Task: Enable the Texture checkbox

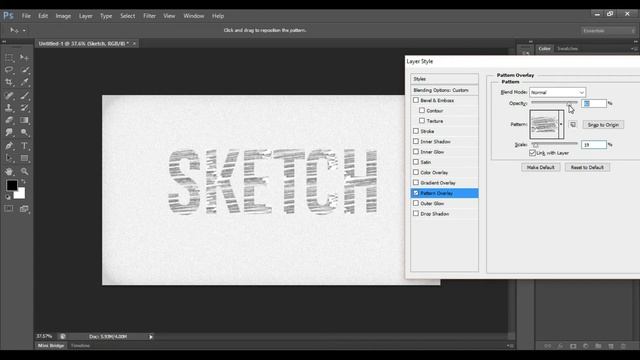Action: 422,120
